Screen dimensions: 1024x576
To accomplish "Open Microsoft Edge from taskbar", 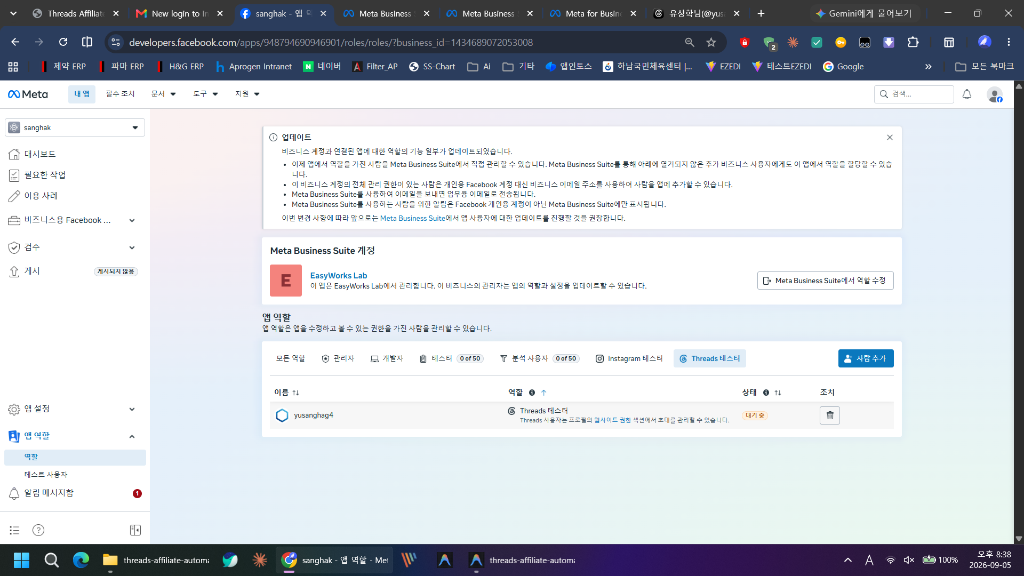I will (x=81, y=560).
